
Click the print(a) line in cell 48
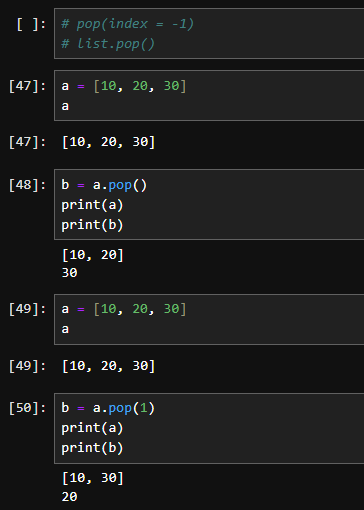pos(92,205)
